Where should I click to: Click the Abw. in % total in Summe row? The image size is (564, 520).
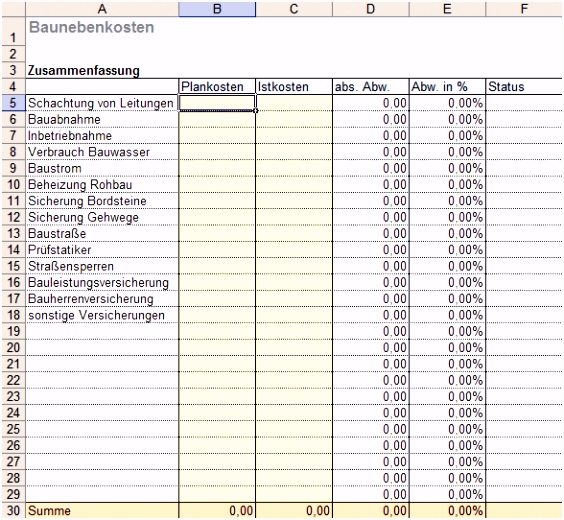click(x=447, y=511)
